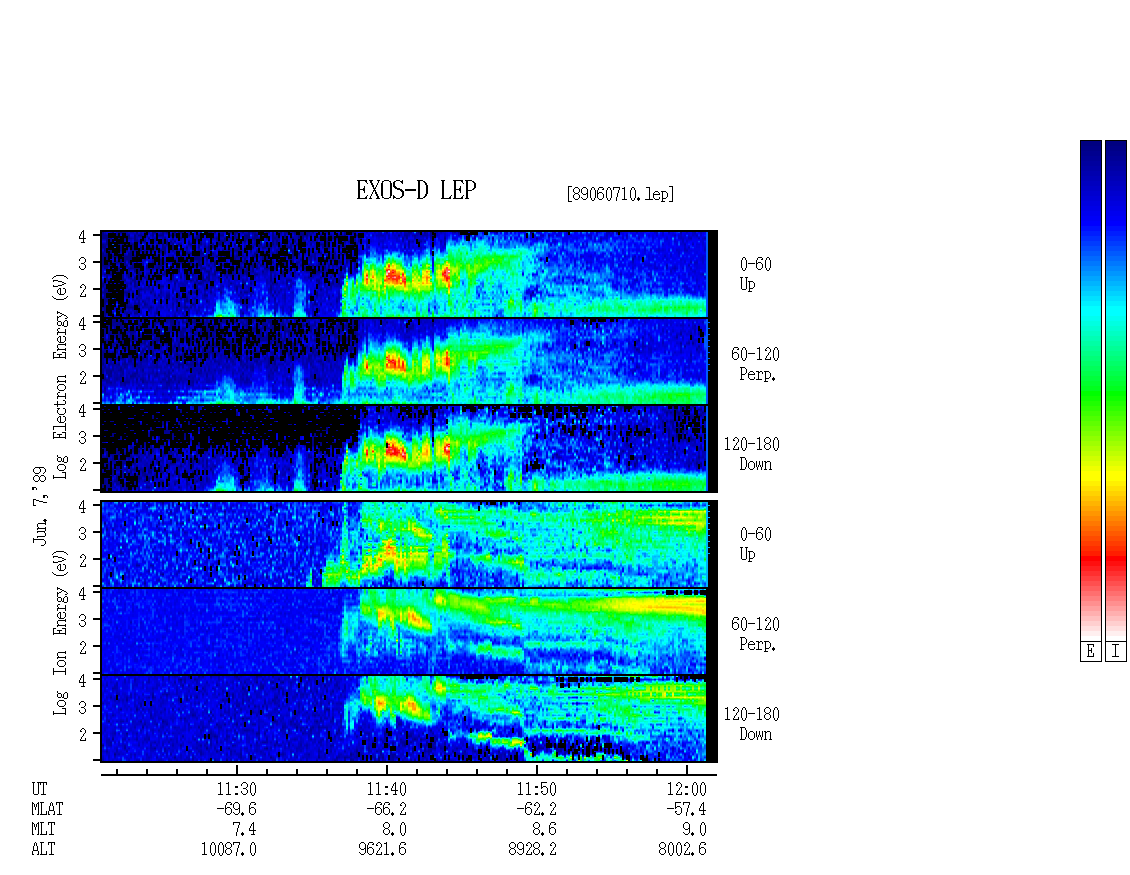The image size is (1130, 875).
Task: Select the 11:30 UT time value
Action: pos(236,789)
